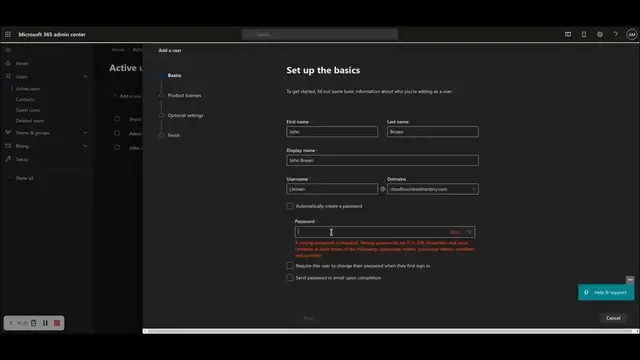Go to Finish wizard step
640x360 pixels.
coord(173,135)
